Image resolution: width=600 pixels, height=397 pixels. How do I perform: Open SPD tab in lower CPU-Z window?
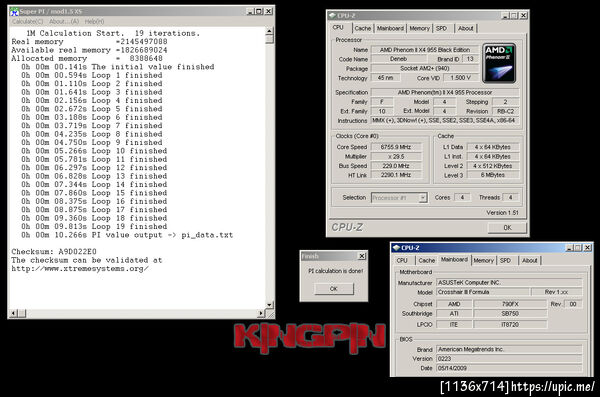505,260
